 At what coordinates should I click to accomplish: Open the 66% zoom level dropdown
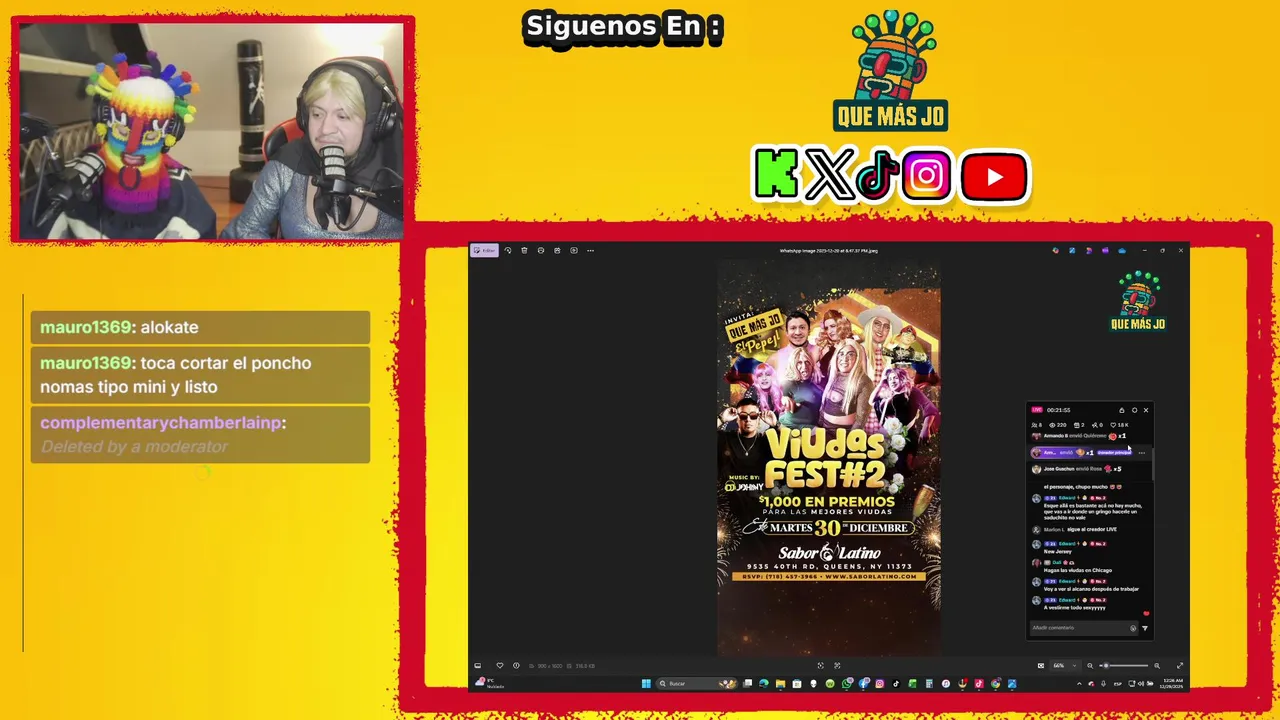pyautogui.click(x=1064, y=666)
